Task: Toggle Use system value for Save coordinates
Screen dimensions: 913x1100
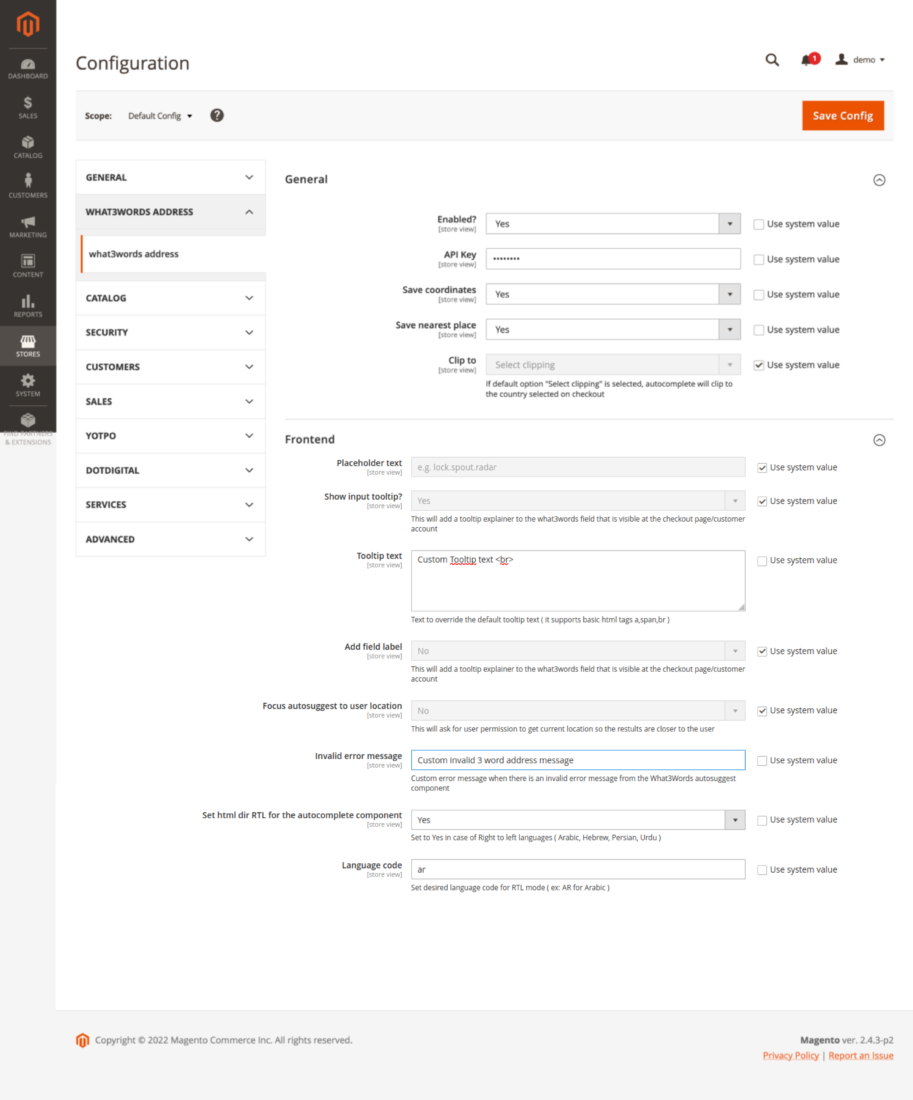Action: [759, 295]
